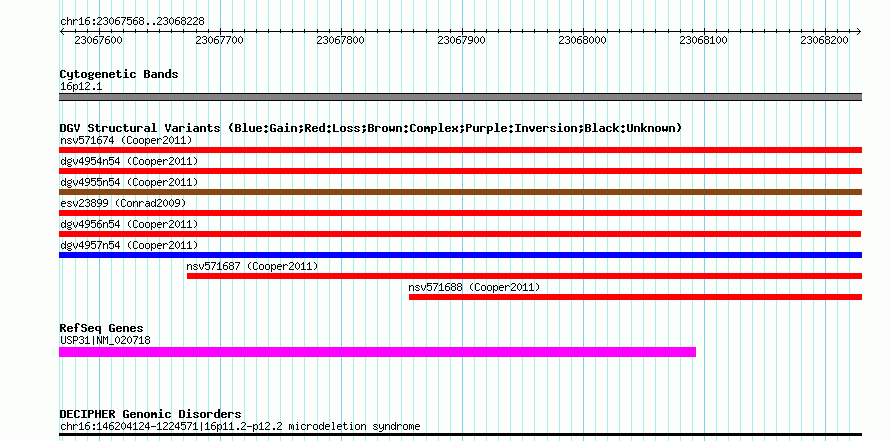Select the USP31|NM_020718 gene label
The height and width of the screenshot is (441, 890).
point(105,341)
